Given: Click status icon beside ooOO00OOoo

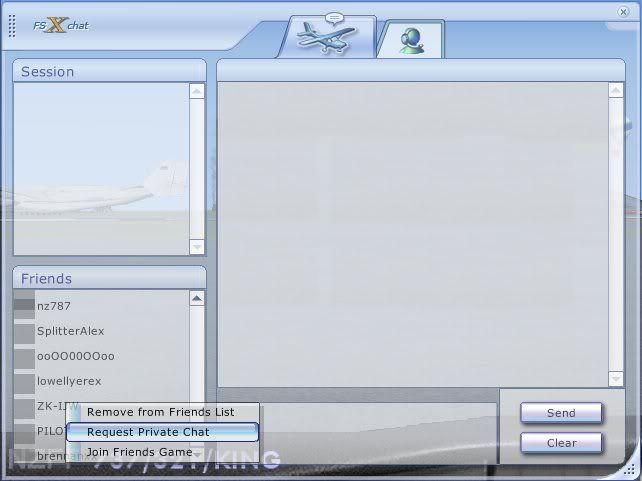Looking at the screenshot, I should (25, 358).
